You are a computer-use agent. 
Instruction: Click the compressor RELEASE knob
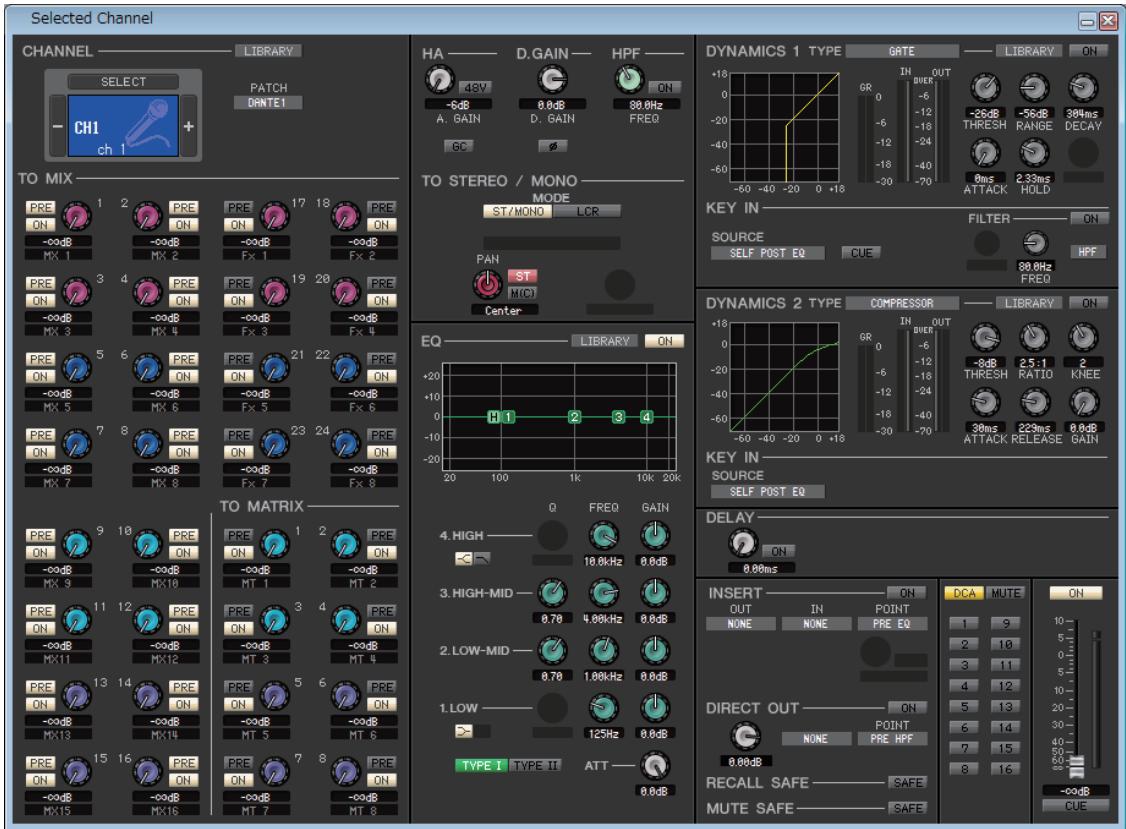pos(1036,402)
